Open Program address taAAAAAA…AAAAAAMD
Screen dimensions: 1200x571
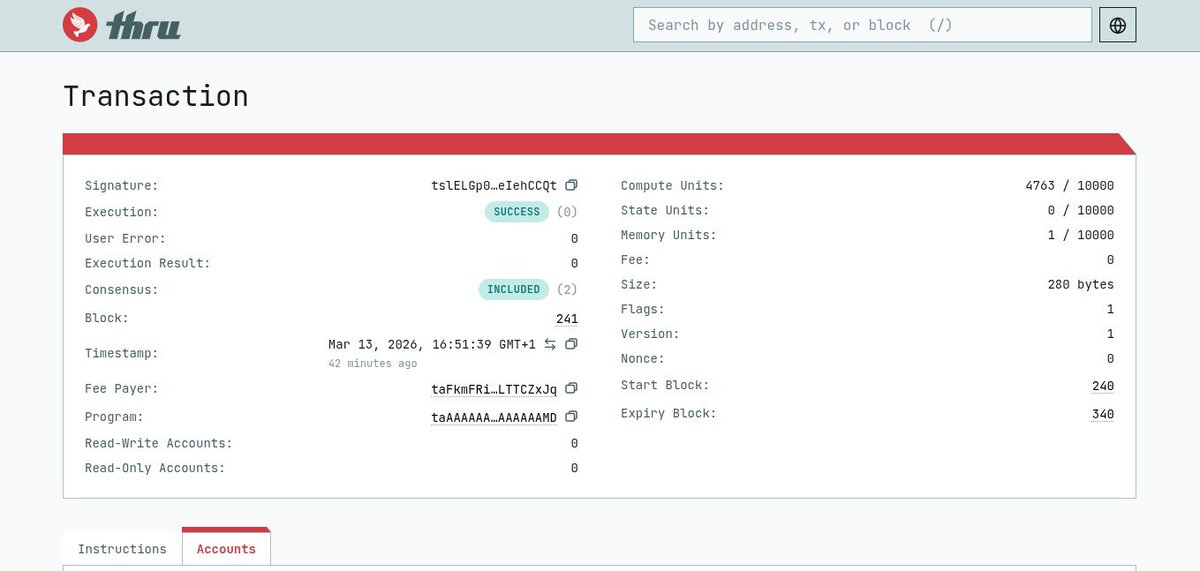pos(494,417)
